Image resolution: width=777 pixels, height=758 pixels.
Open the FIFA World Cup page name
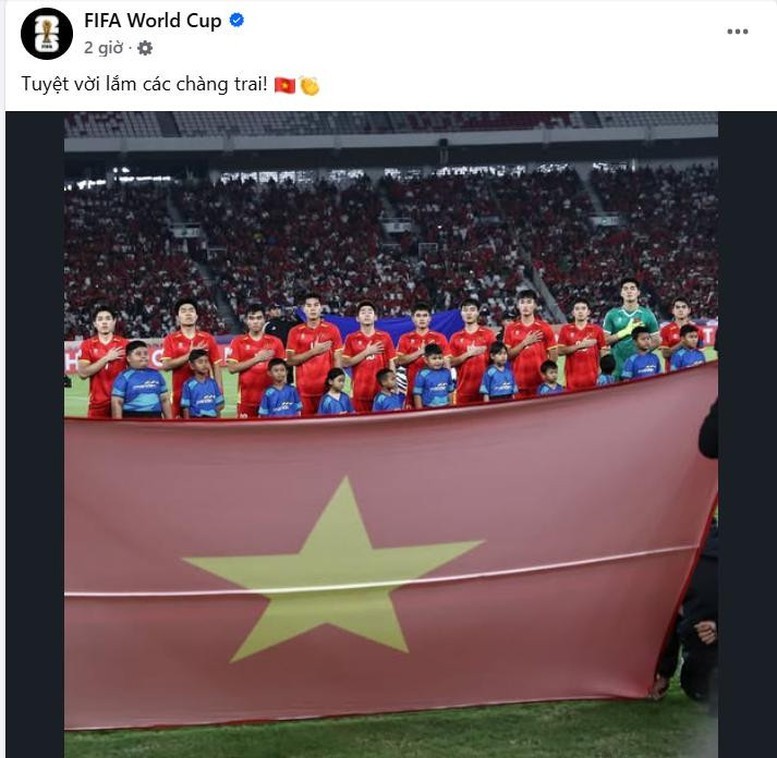point(153,21)
